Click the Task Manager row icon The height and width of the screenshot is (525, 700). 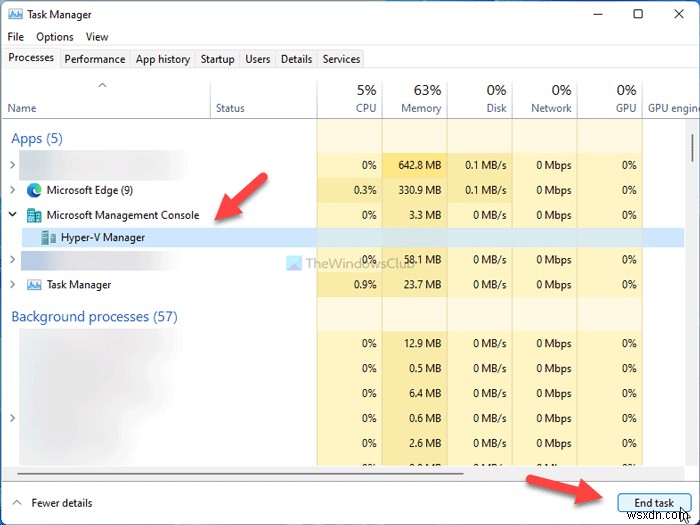point(34,285)
